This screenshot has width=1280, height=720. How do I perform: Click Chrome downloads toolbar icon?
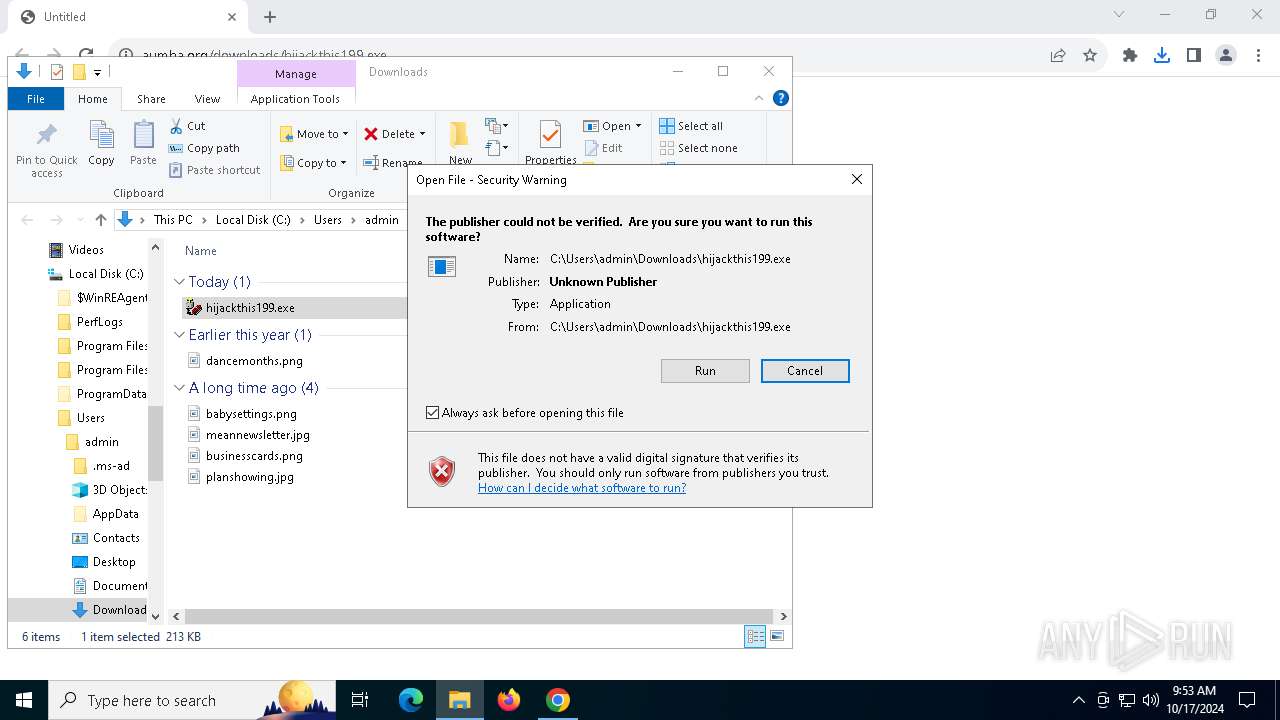coord(1162,56)
